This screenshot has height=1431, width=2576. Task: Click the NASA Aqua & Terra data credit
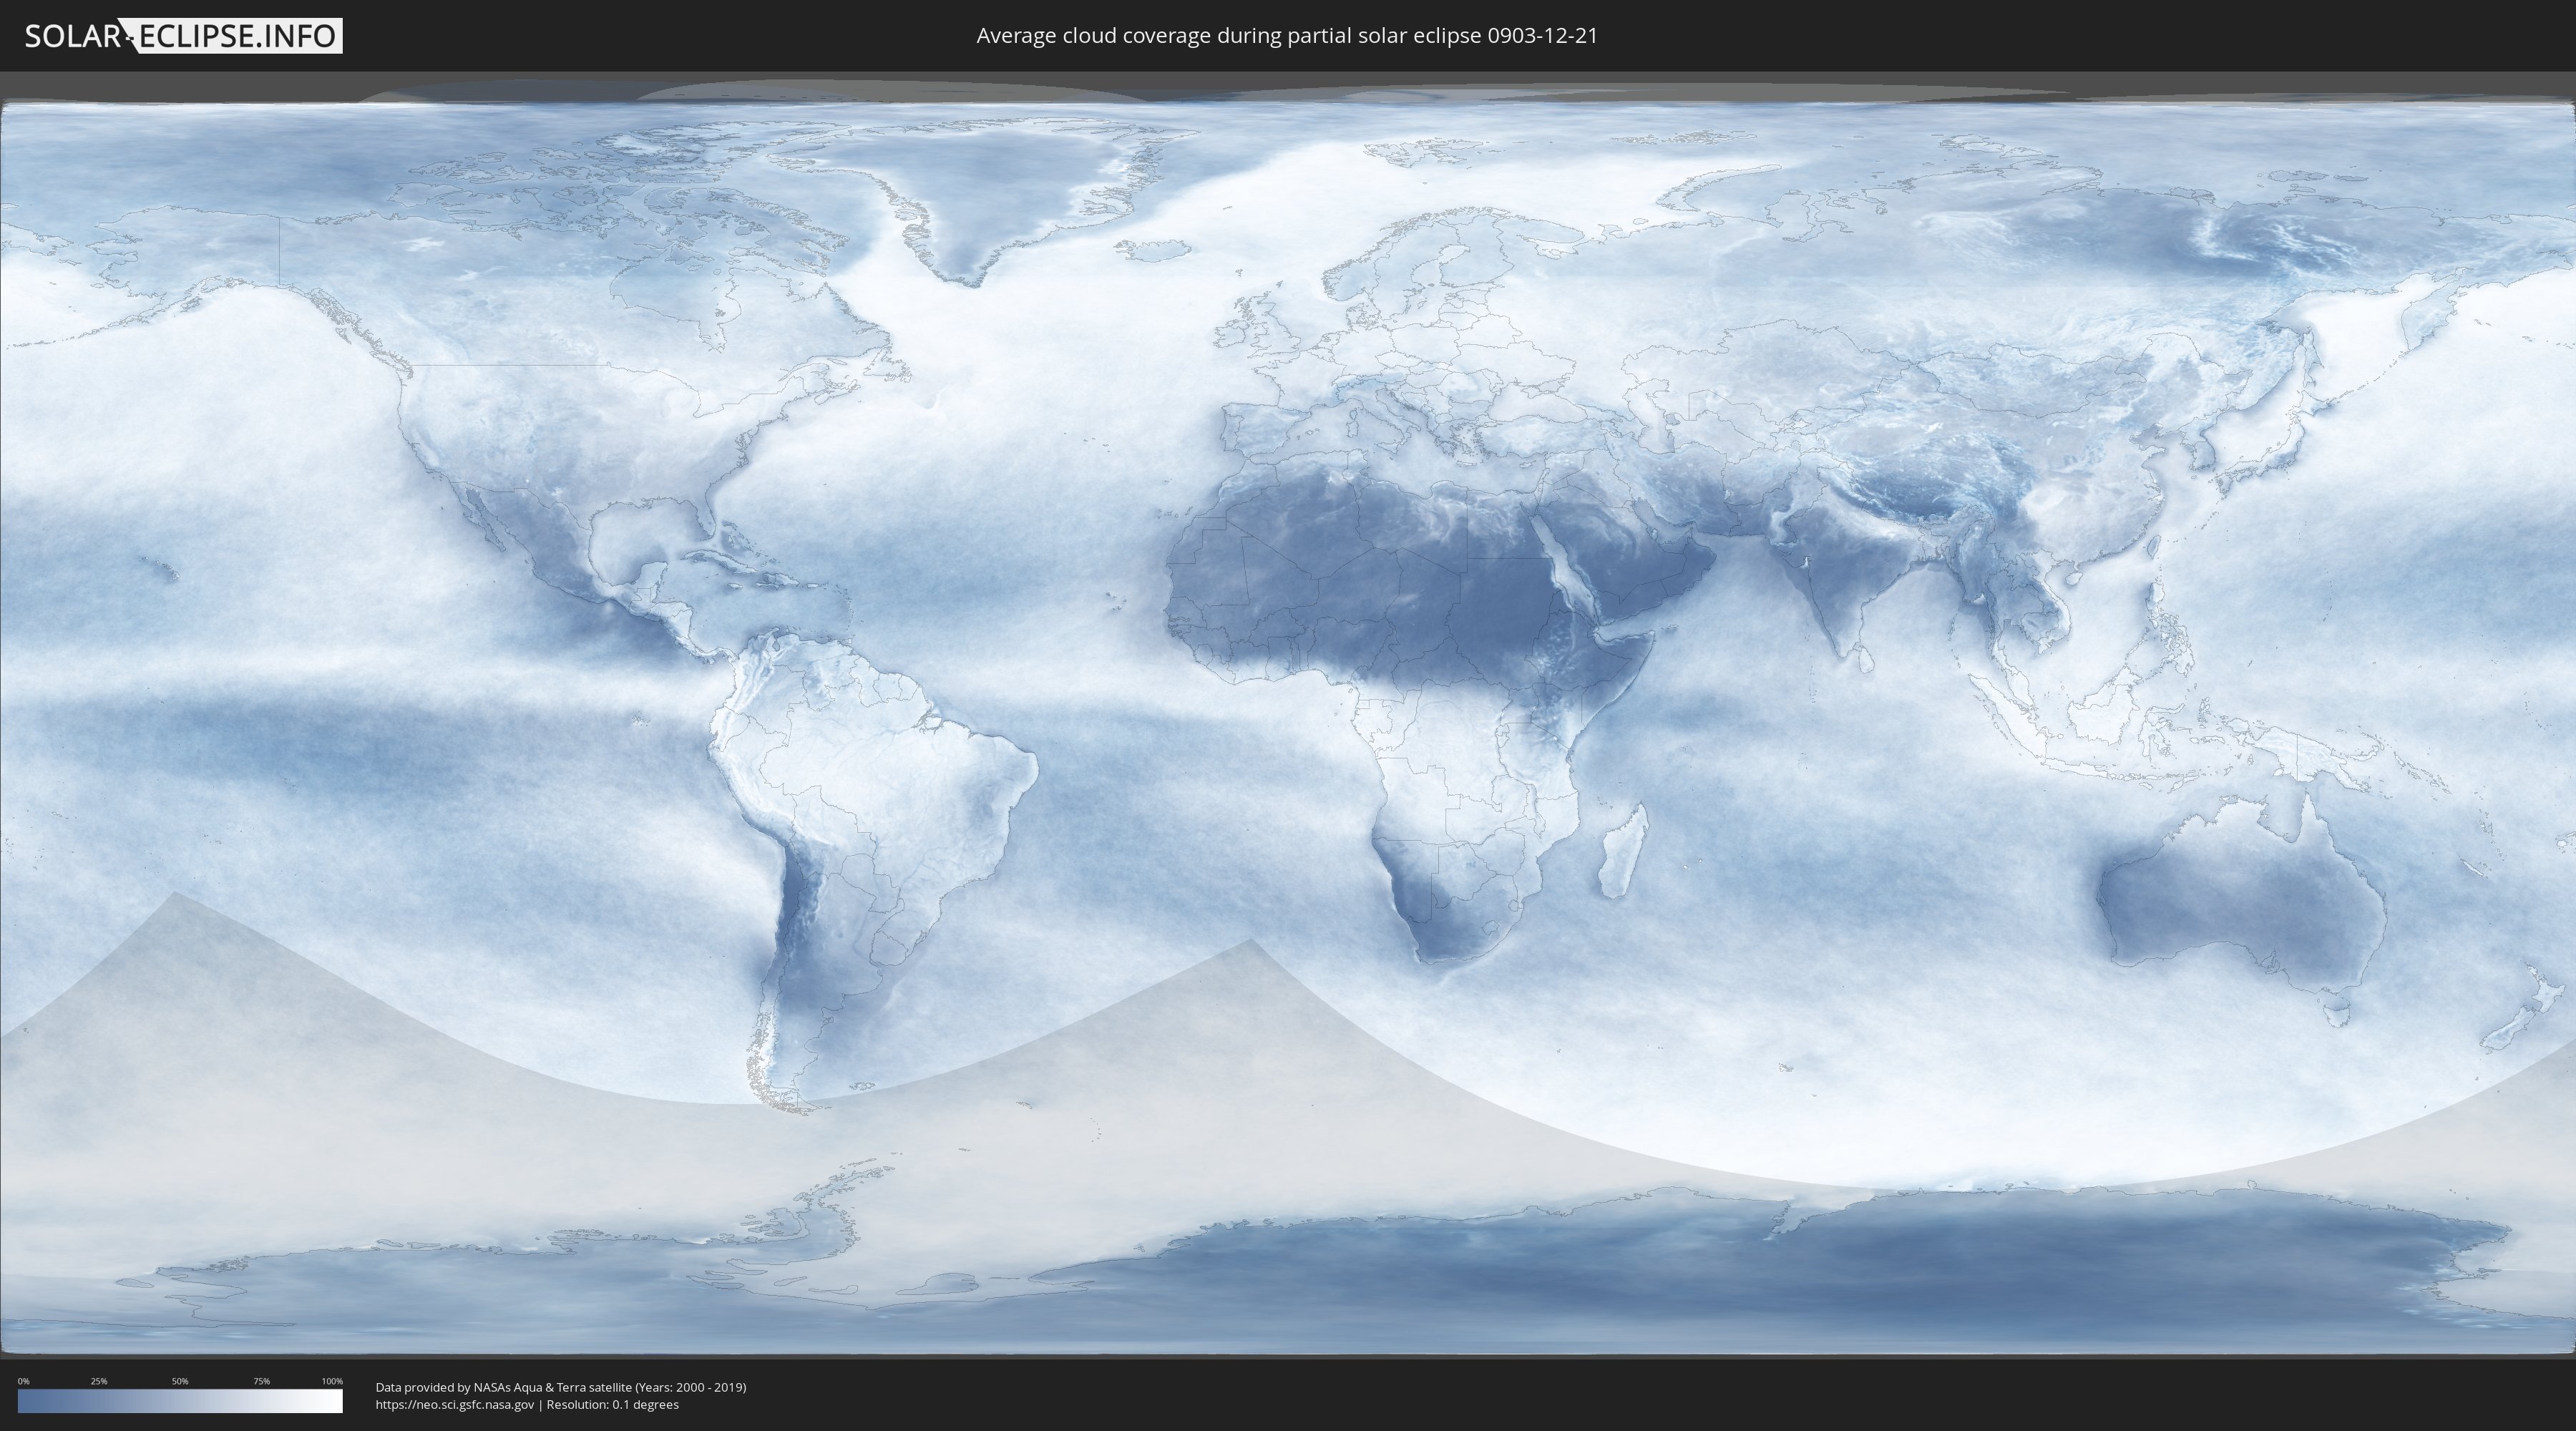560,1387
